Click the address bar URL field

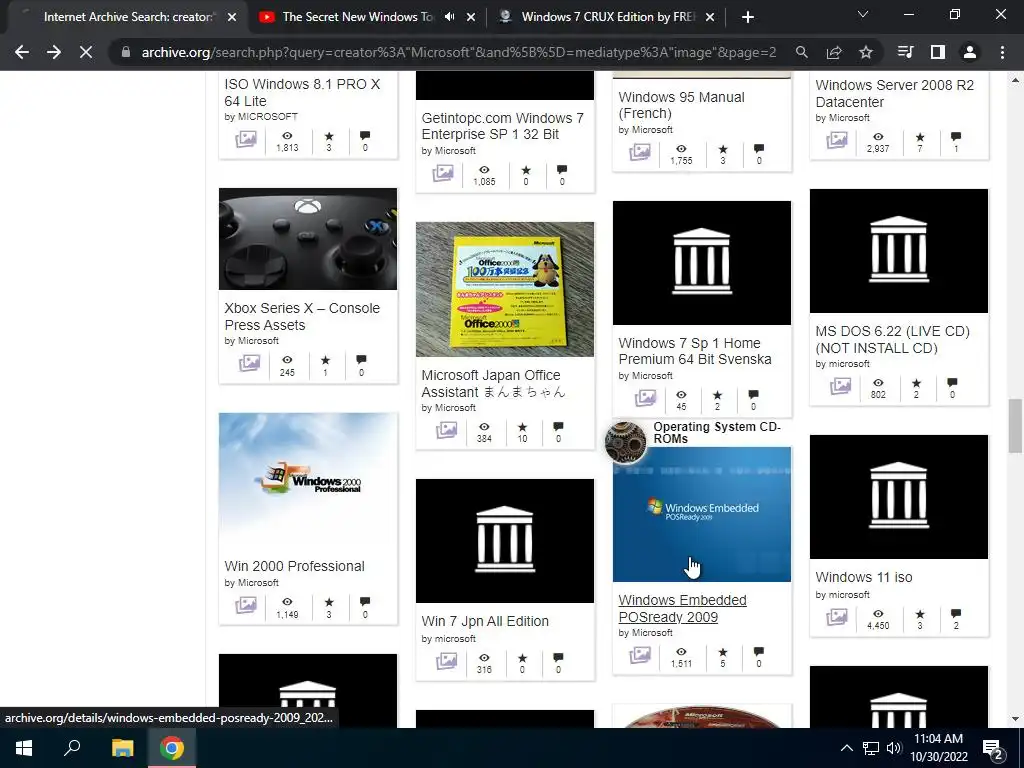458,52
